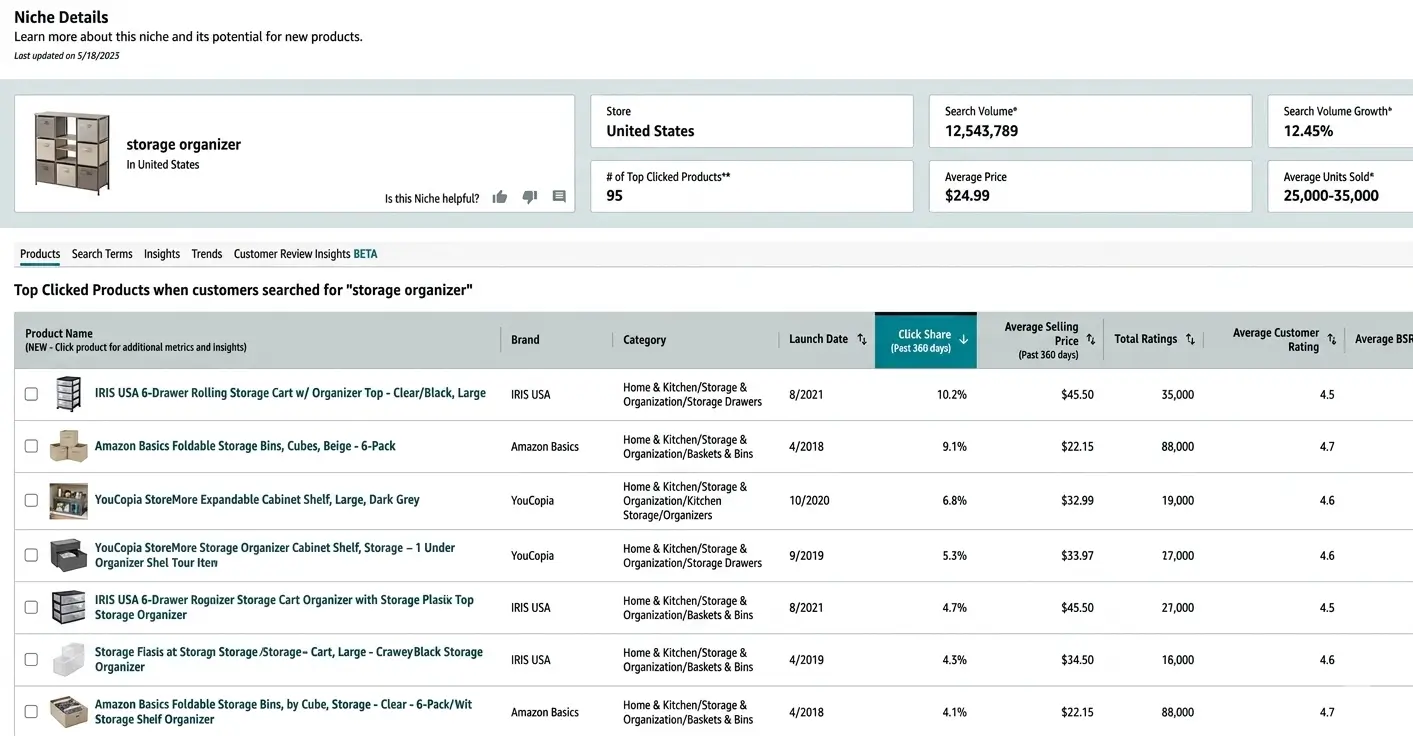Open IRIS USA 6-Drawer Rognizer Storage Cart link
The width and height of the screenshot is (1413, 736).
[x=284, y=607]
